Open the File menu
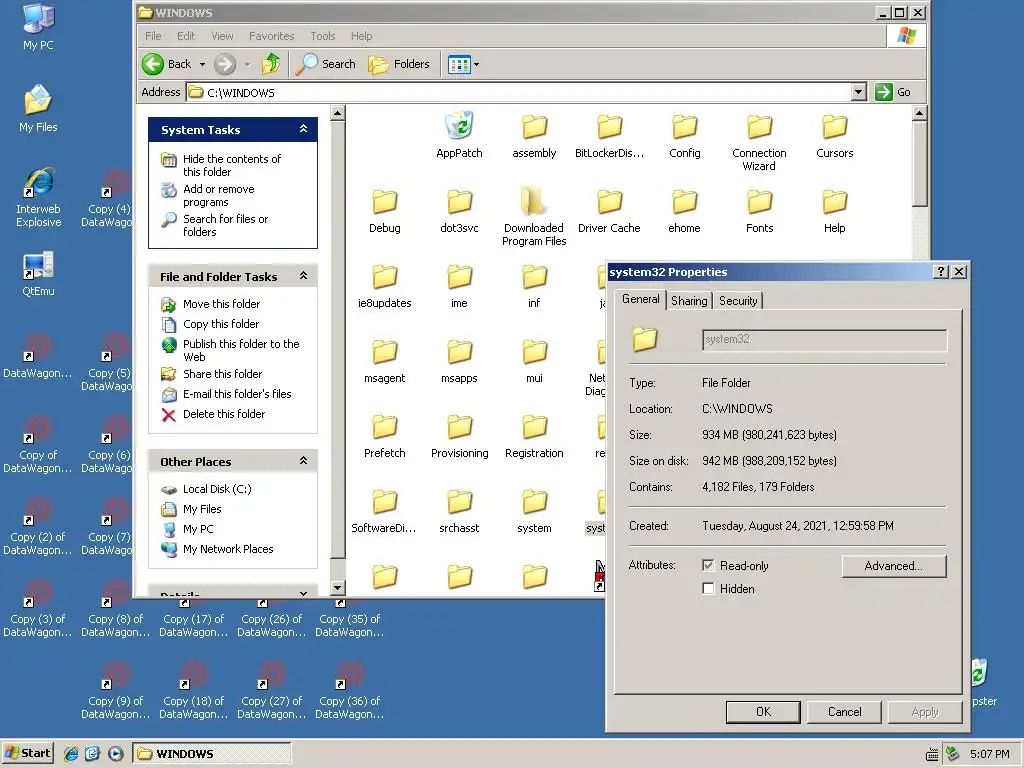Image resolution: width=1024 pixels, height=768 pixels. click(153, 36)
